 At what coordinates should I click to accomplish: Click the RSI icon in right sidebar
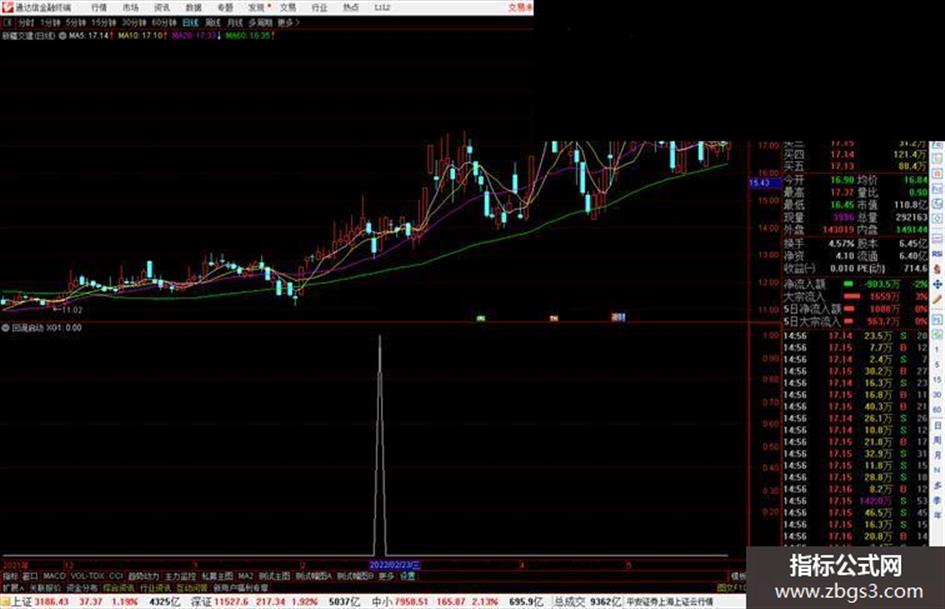tap(937, 254)
